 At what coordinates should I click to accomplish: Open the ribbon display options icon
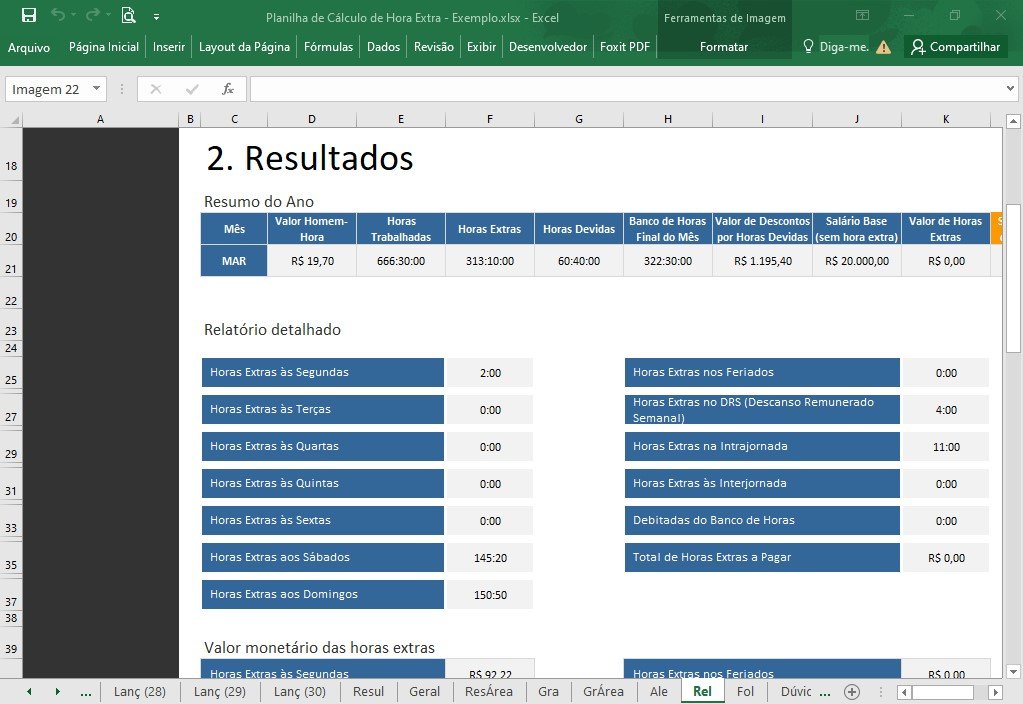(862, 15)
